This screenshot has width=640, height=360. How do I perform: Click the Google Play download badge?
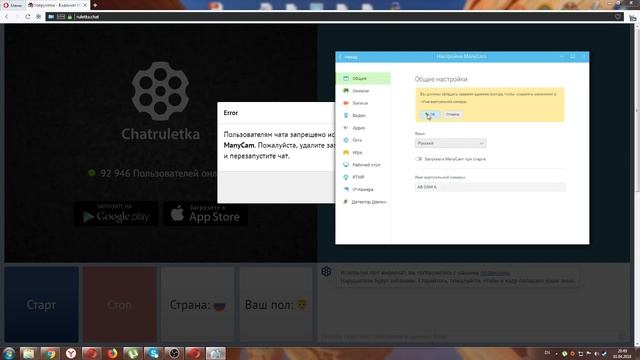tap(116, 213)
